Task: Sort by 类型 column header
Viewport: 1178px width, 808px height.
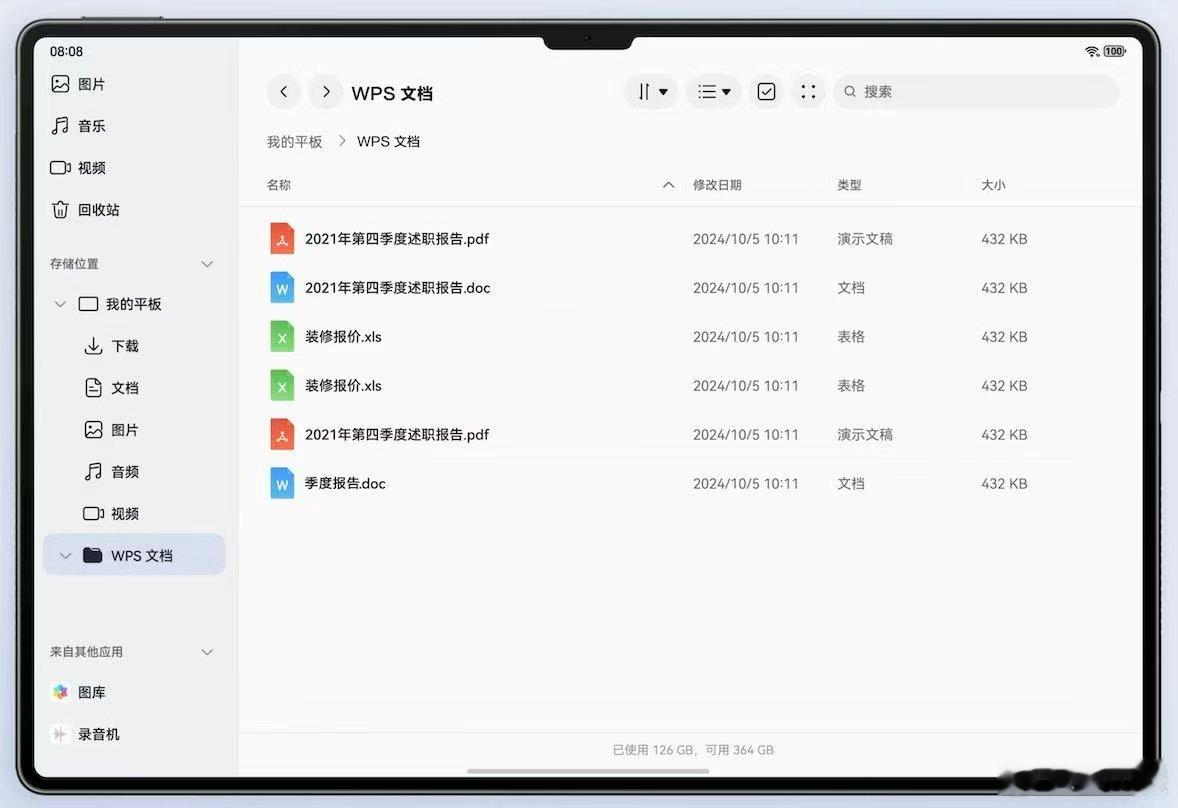Action: click(x=849, y=185)
